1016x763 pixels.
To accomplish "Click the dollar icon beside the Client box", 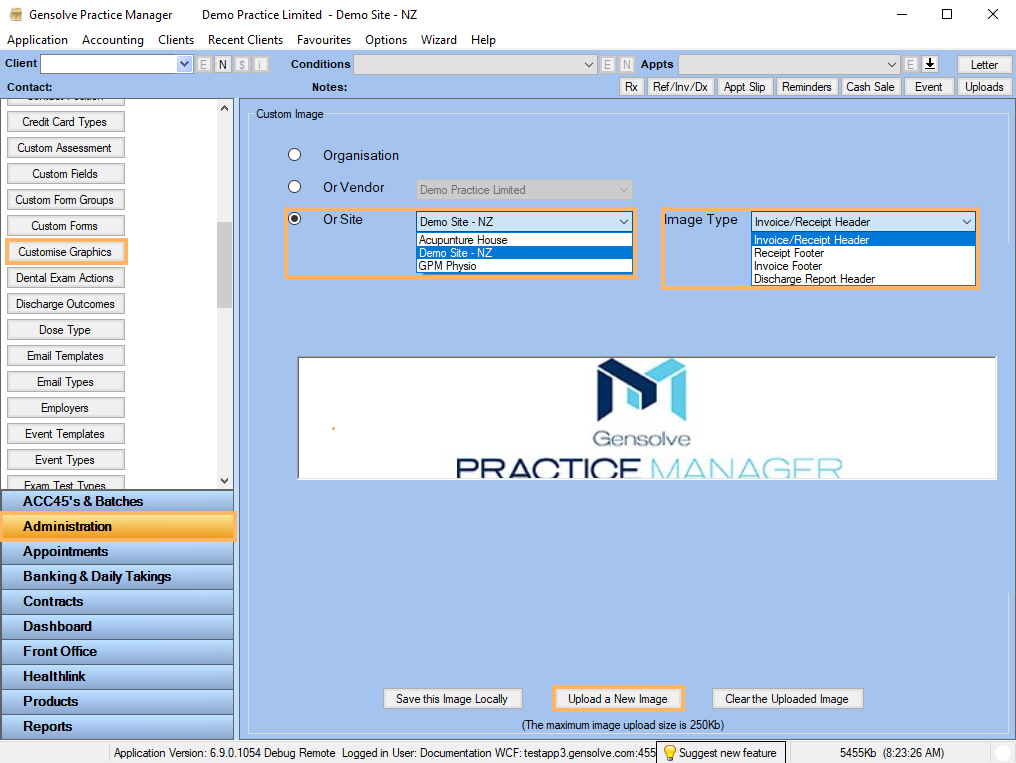I will [x=242, y=64].
